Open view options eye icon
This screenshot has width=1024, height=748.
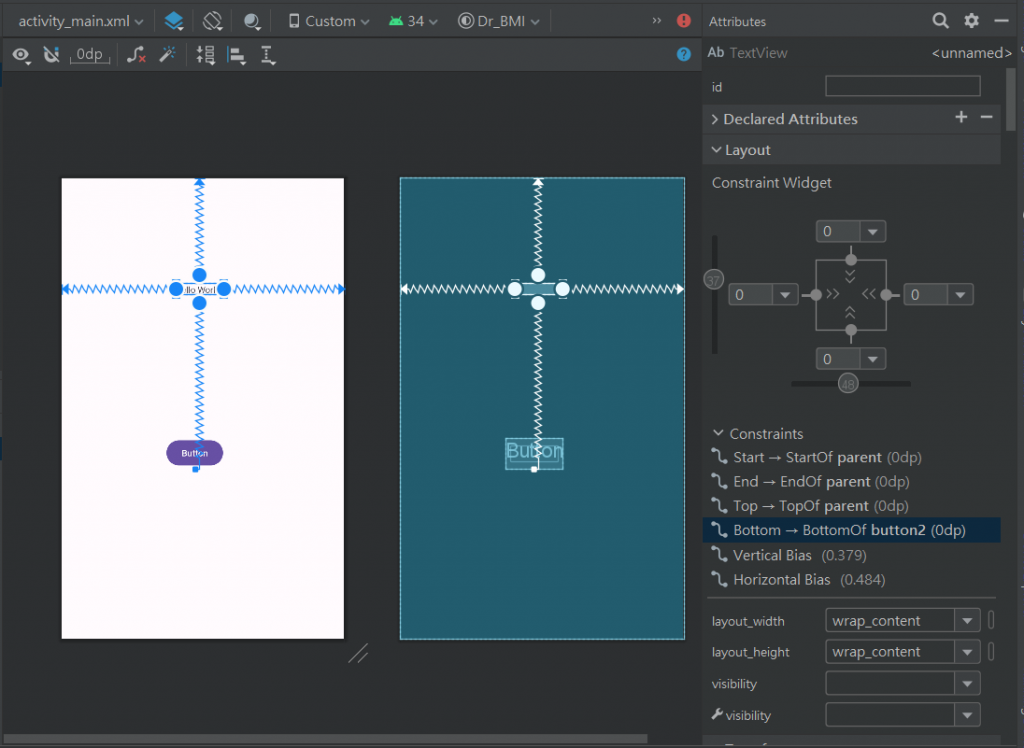point(21,56)
